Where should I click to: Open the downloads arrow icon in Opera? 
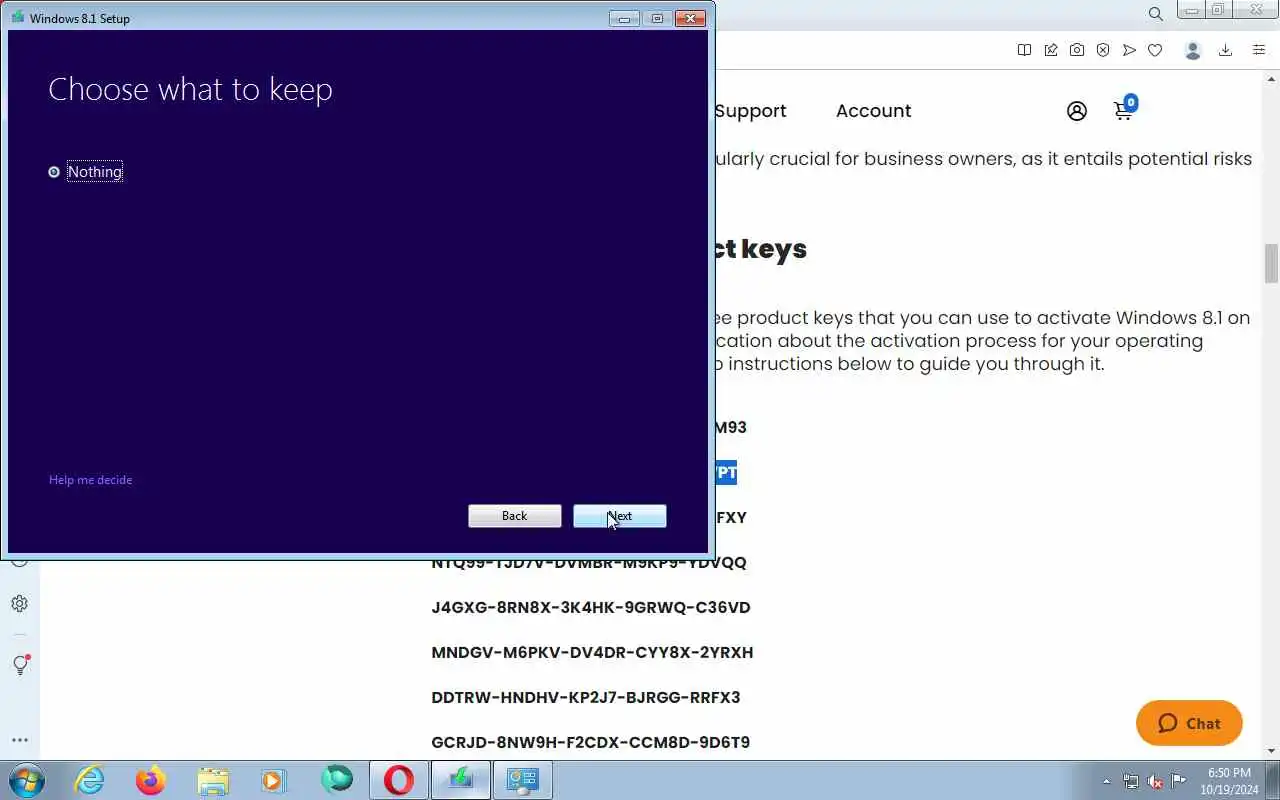click(1225, 50)
